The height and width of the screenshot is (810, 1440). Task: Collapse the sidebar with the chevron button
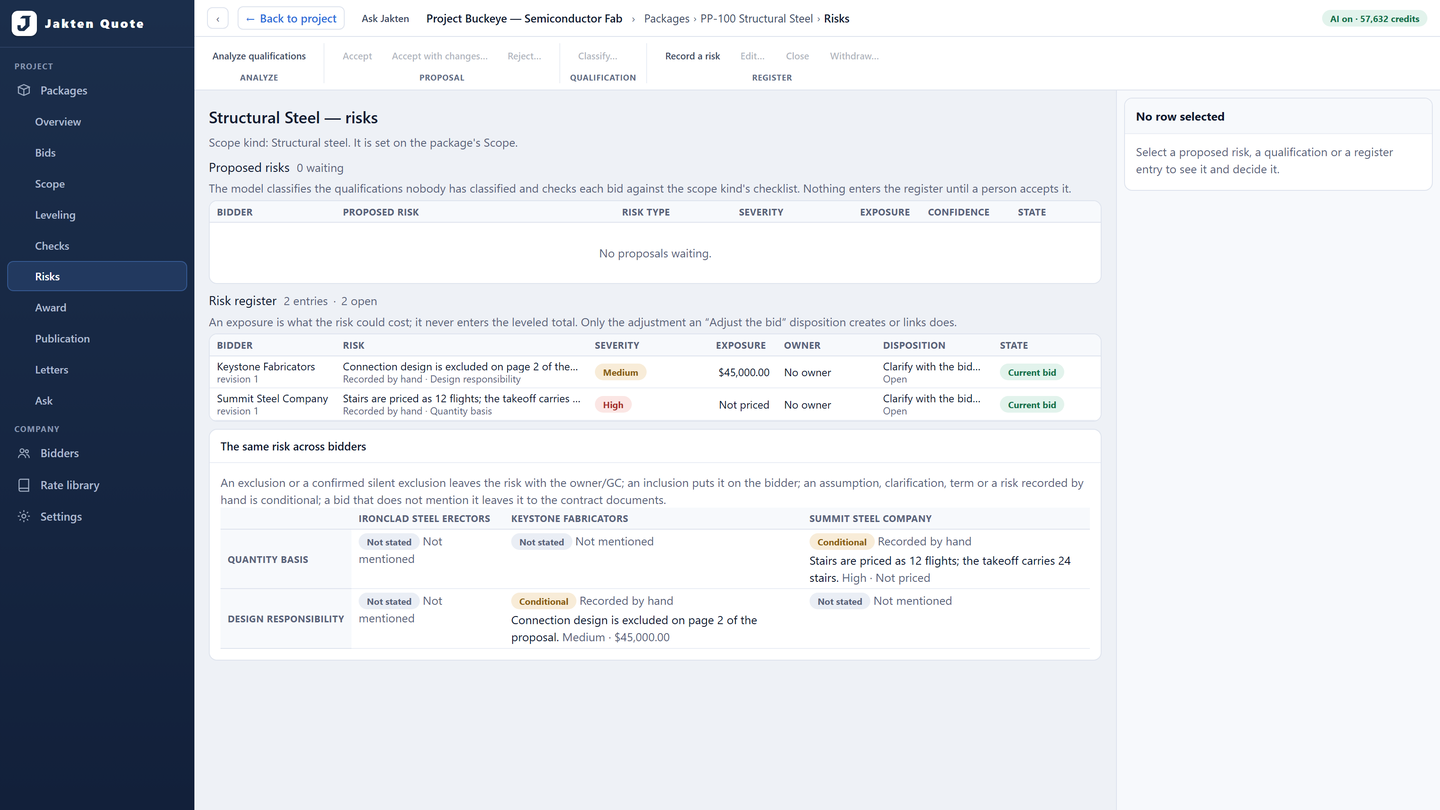click(218, 18)
